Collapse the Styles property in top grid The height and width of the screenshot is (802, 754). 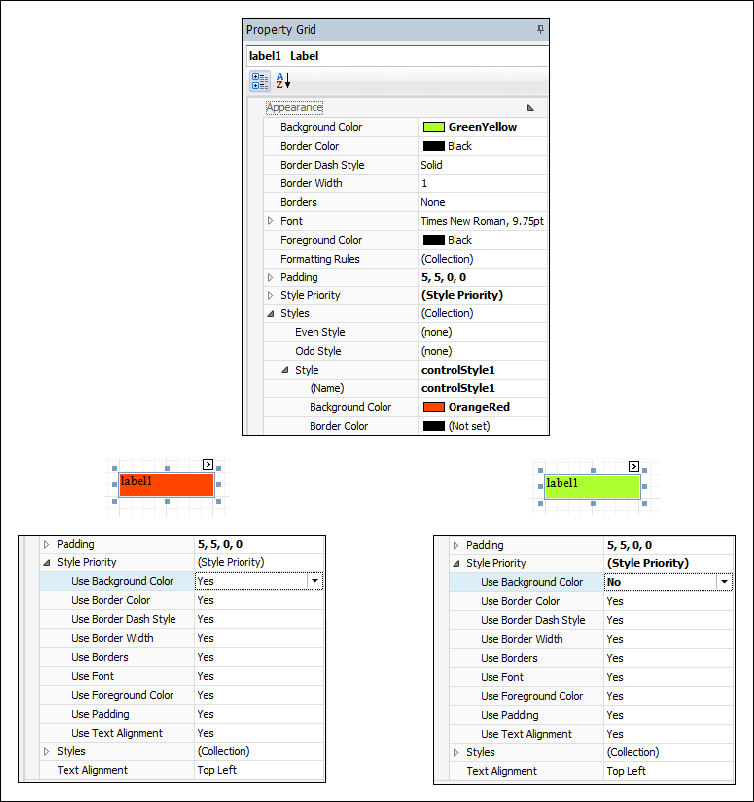tap(271, 314)
